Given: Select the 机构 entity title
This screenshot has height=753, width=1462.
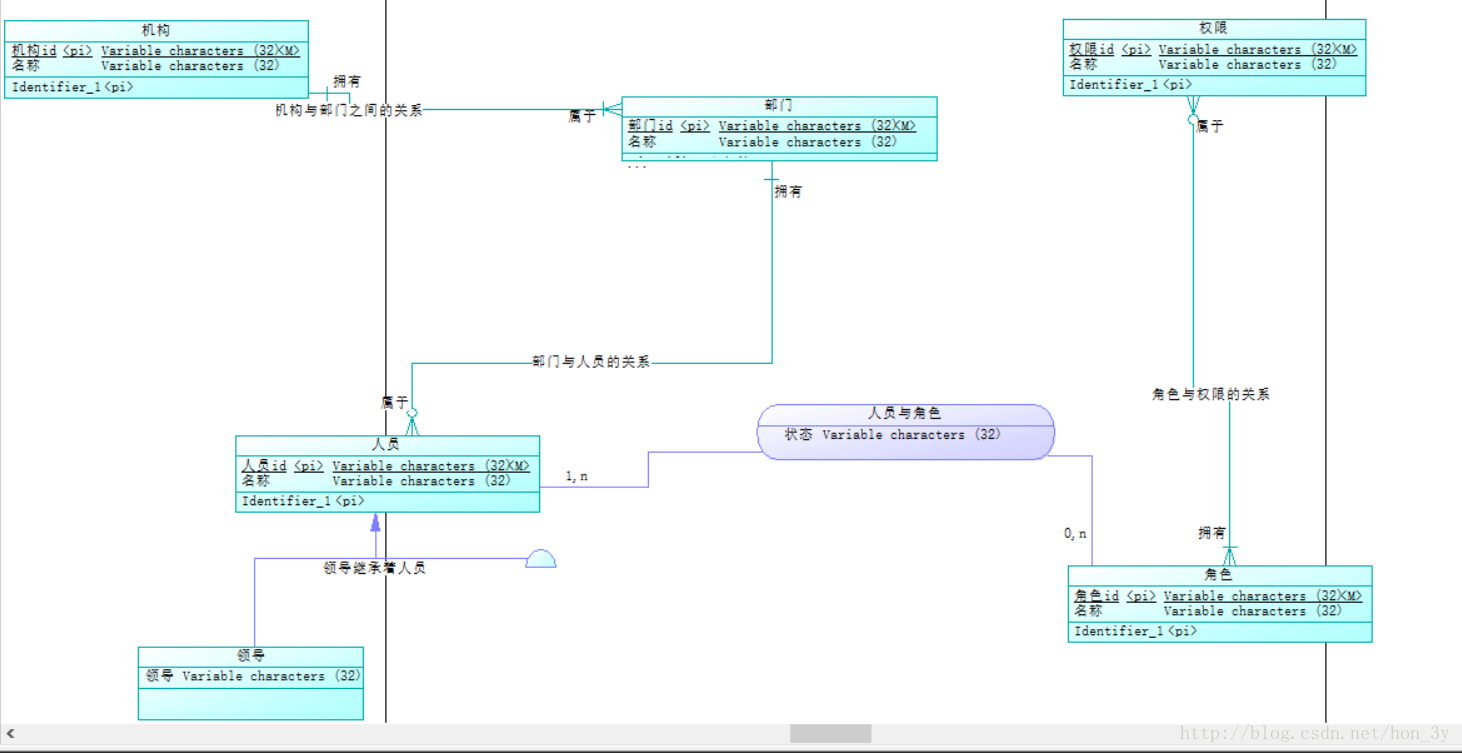Looking at the screenshot, I should pos(156,30).
